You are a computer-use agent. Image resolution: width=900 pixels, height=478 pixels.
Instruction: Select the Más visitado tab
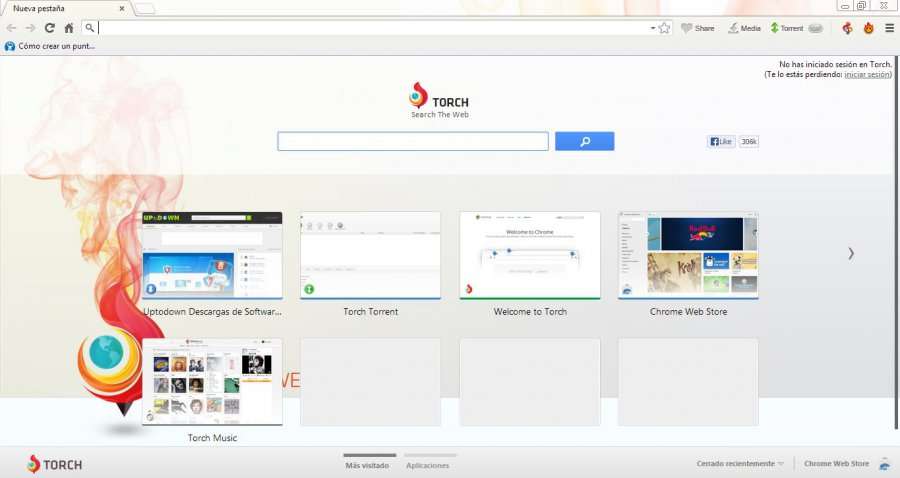click(x=367, y=465)
